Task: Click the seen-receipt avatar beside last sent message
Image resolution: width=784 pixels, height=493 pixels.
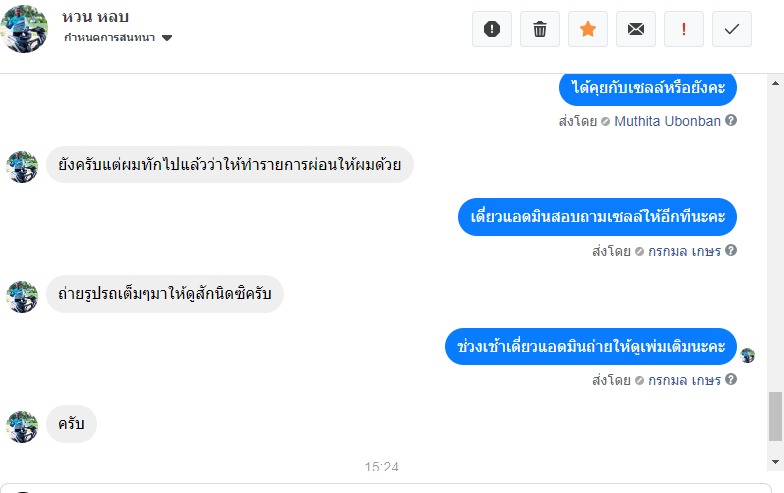Action: click(747, 355)
